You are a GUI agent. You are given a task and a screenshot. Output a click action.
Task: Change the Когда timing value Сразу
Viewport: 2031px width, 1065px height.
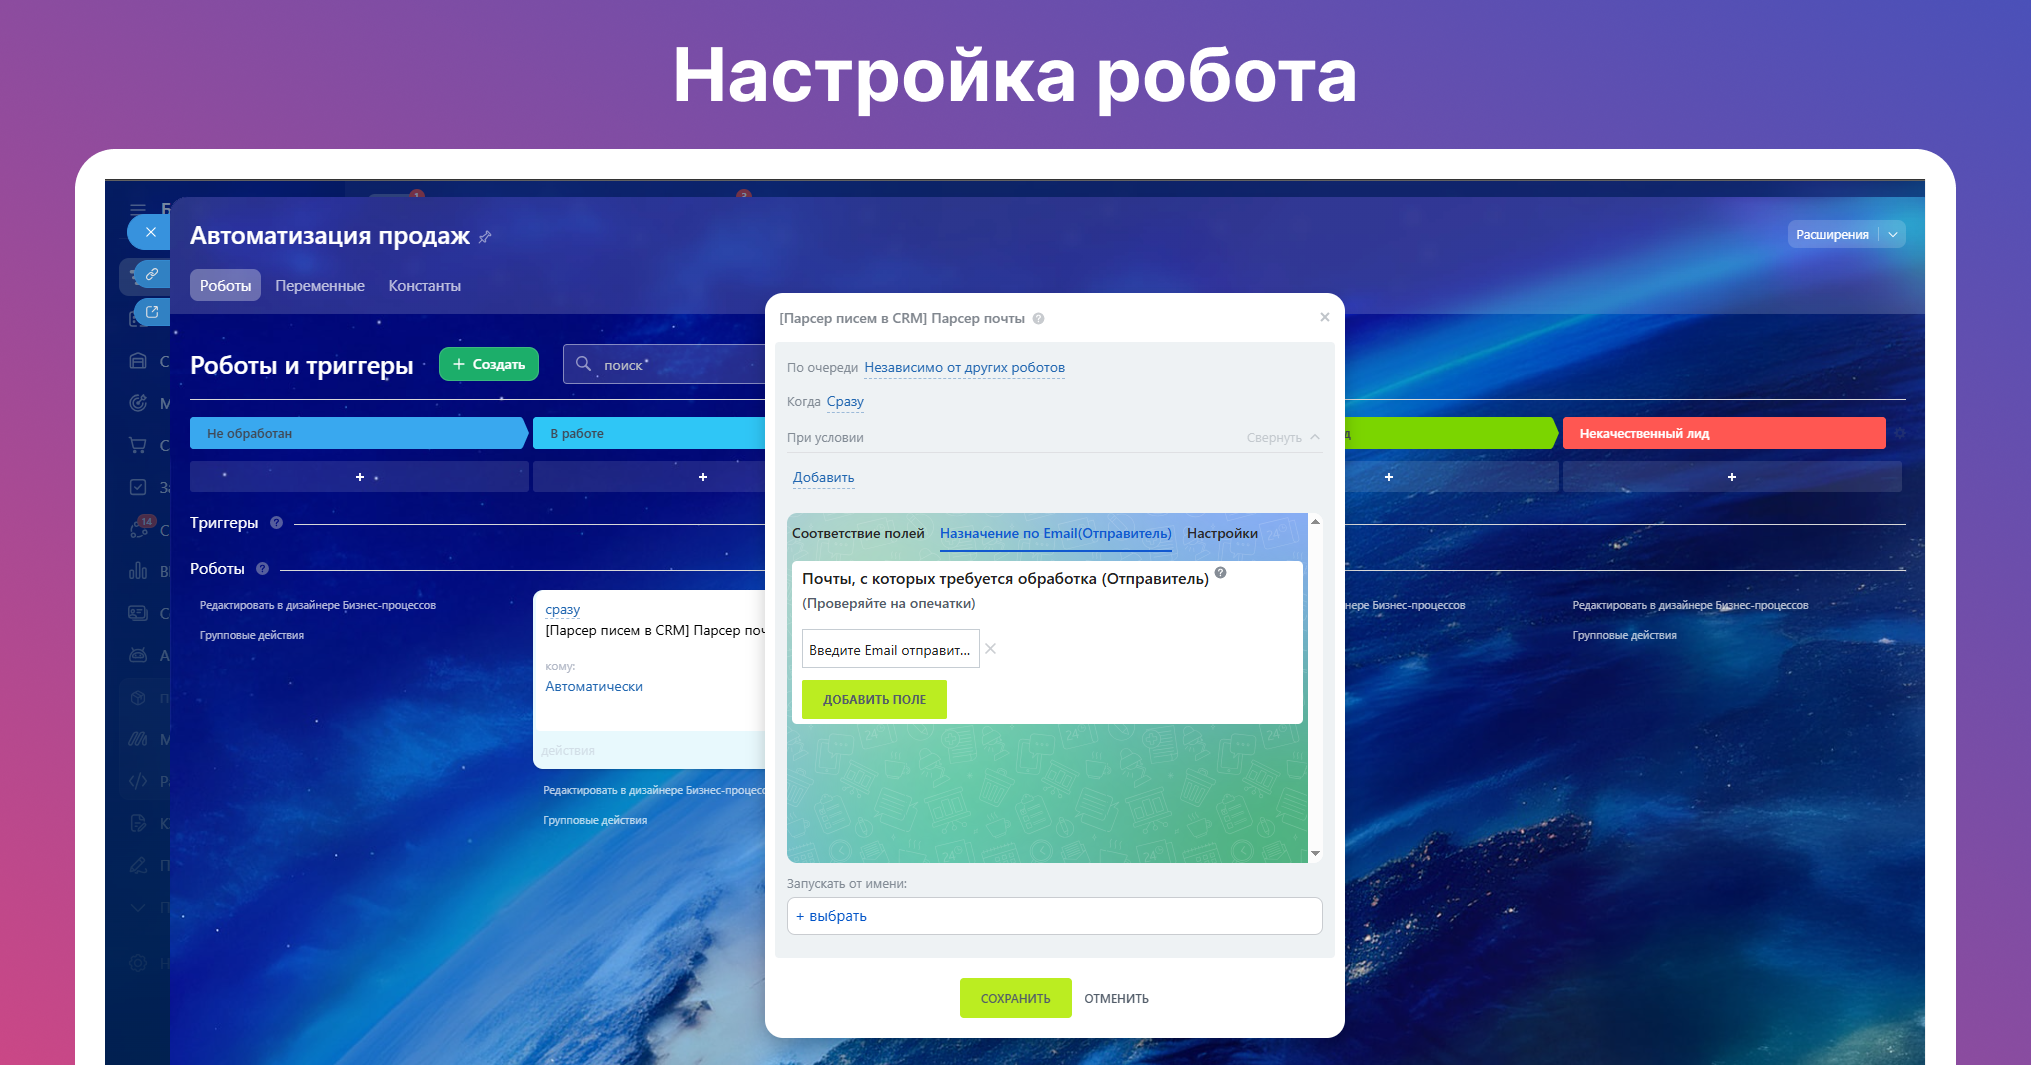pyautogui.click(x=845, y=402)
